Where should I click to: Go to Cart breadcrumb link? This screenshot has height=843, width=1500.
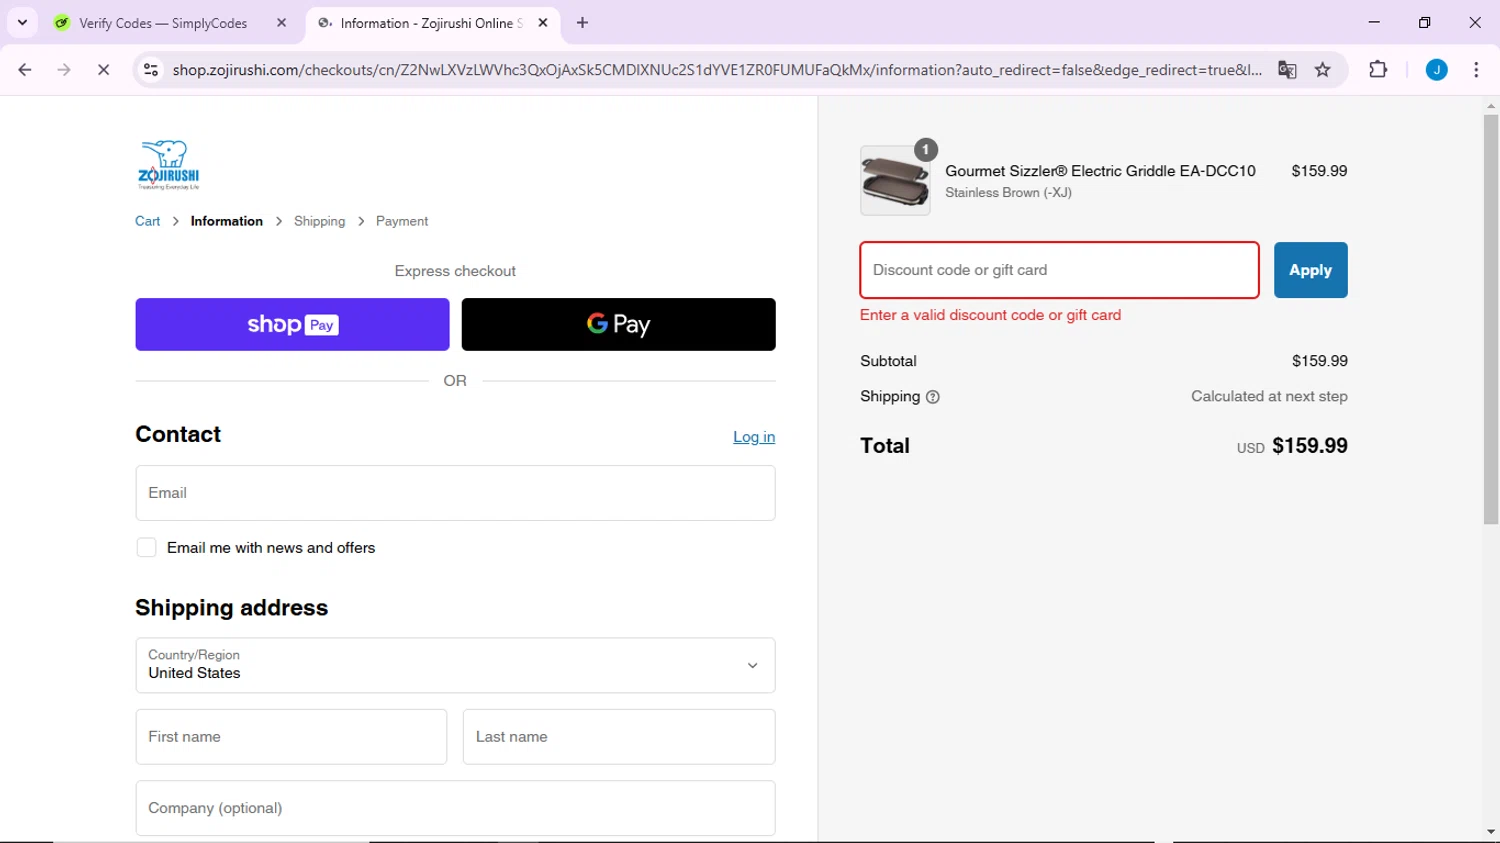click(147, 221)
